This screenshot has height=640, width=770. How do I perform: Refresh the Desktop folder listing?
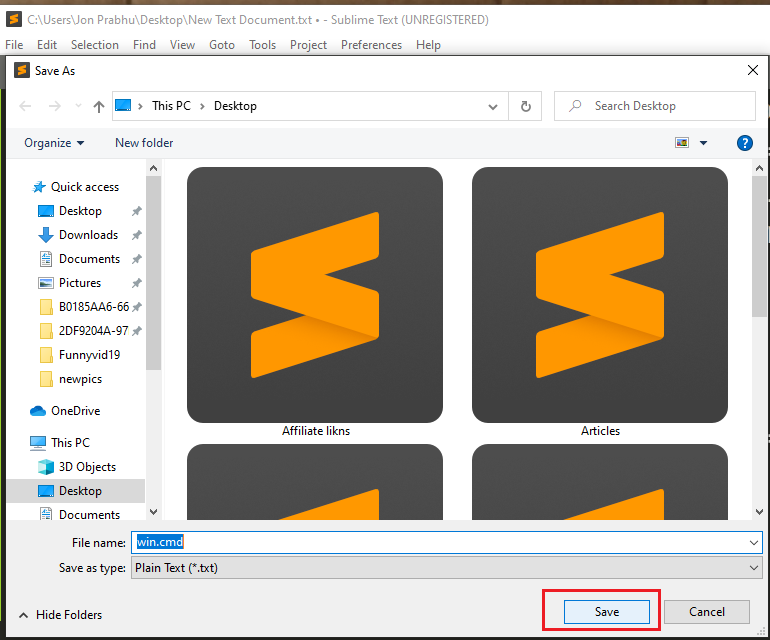[x=525, y=106]
